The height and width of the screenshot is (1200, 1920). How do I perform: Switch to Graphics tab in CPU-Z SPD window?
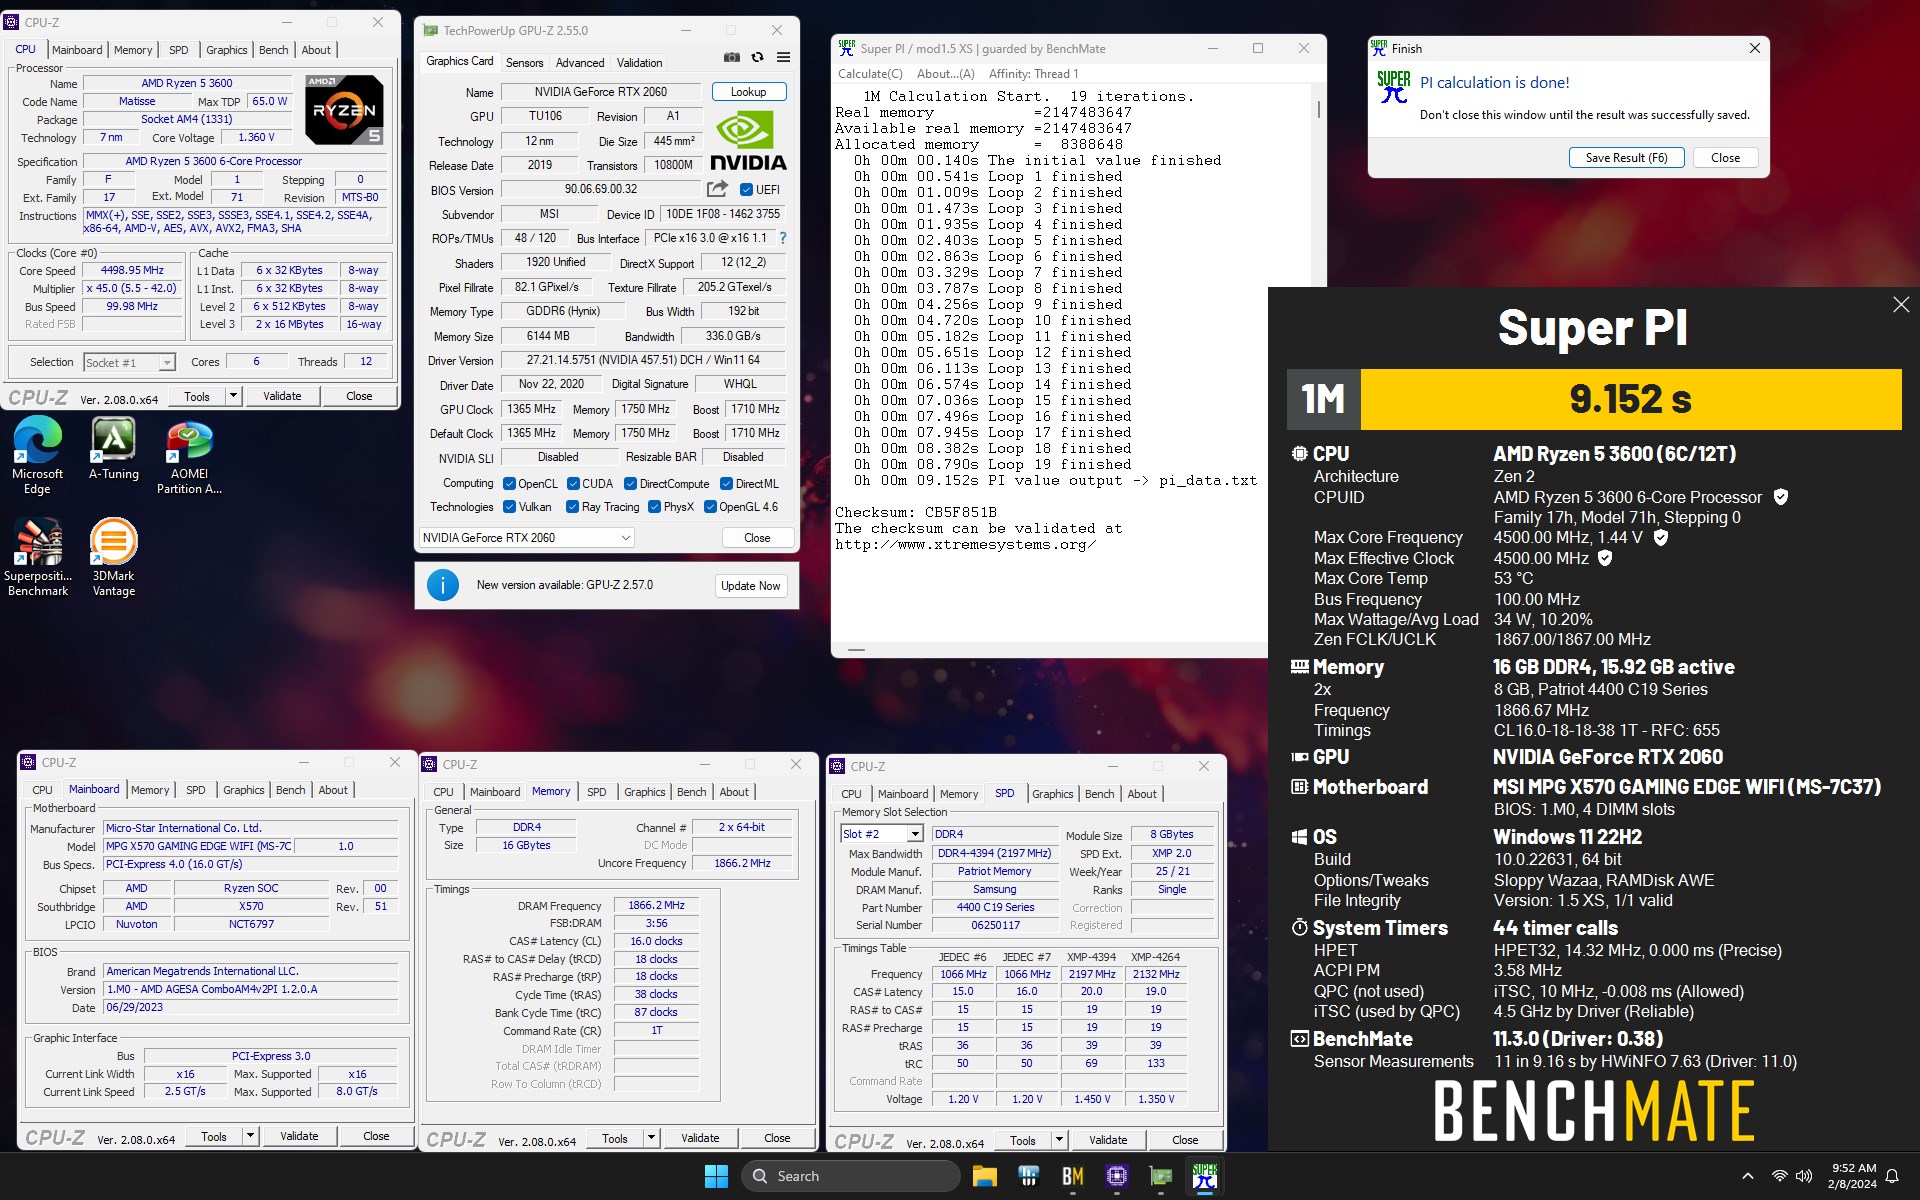[1052, 794]
